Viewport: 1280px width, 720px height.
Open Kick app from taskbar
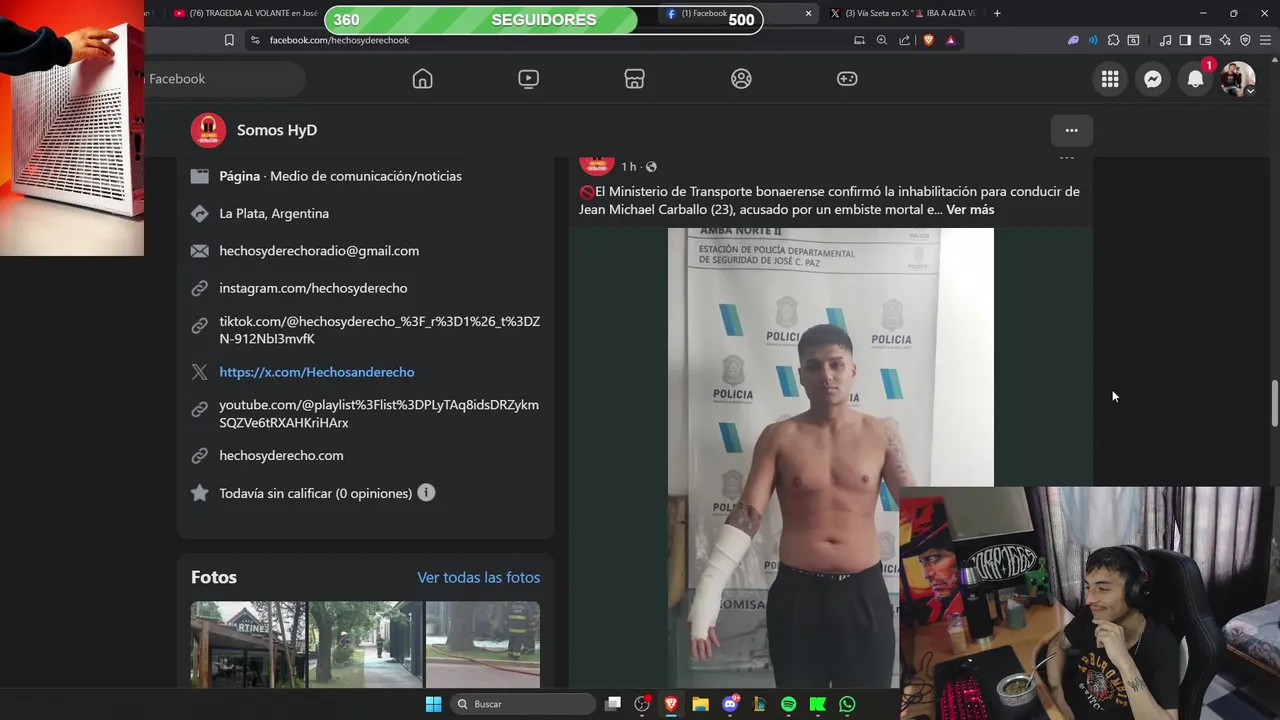click(818, 704)
